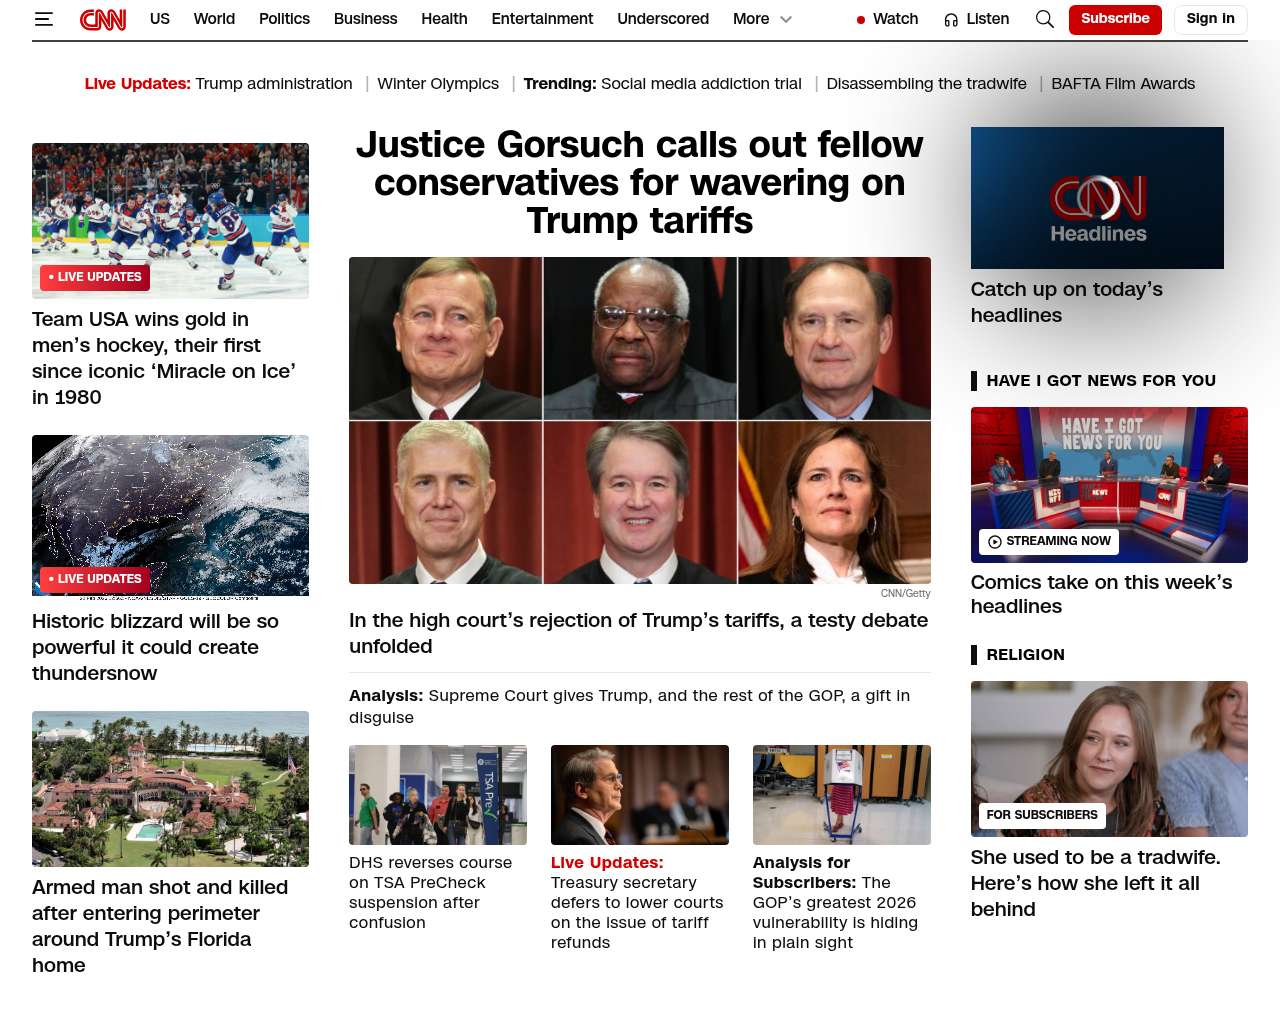
Task: Open Catch up on today's headlines
Action: 1067,302
